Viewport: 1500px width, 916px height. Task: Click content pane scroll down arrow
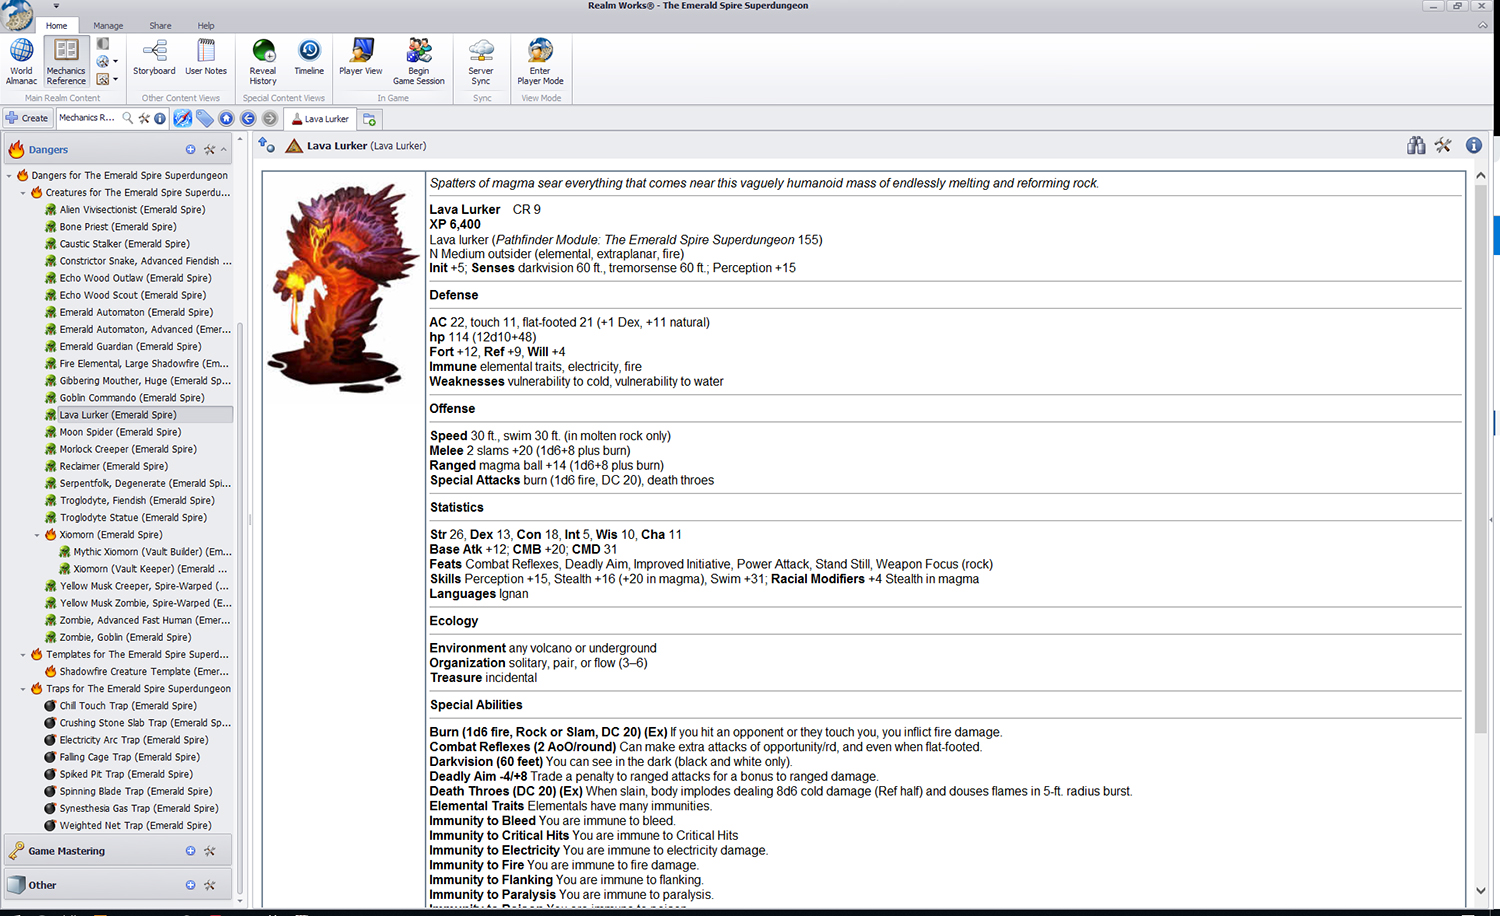[1481, 890]
